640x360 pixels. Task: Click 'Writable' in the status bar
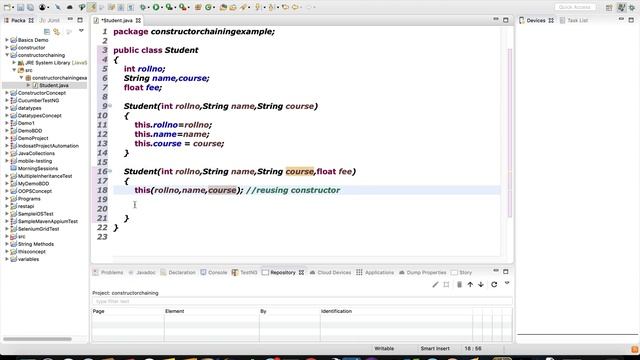tap(384, 349)
